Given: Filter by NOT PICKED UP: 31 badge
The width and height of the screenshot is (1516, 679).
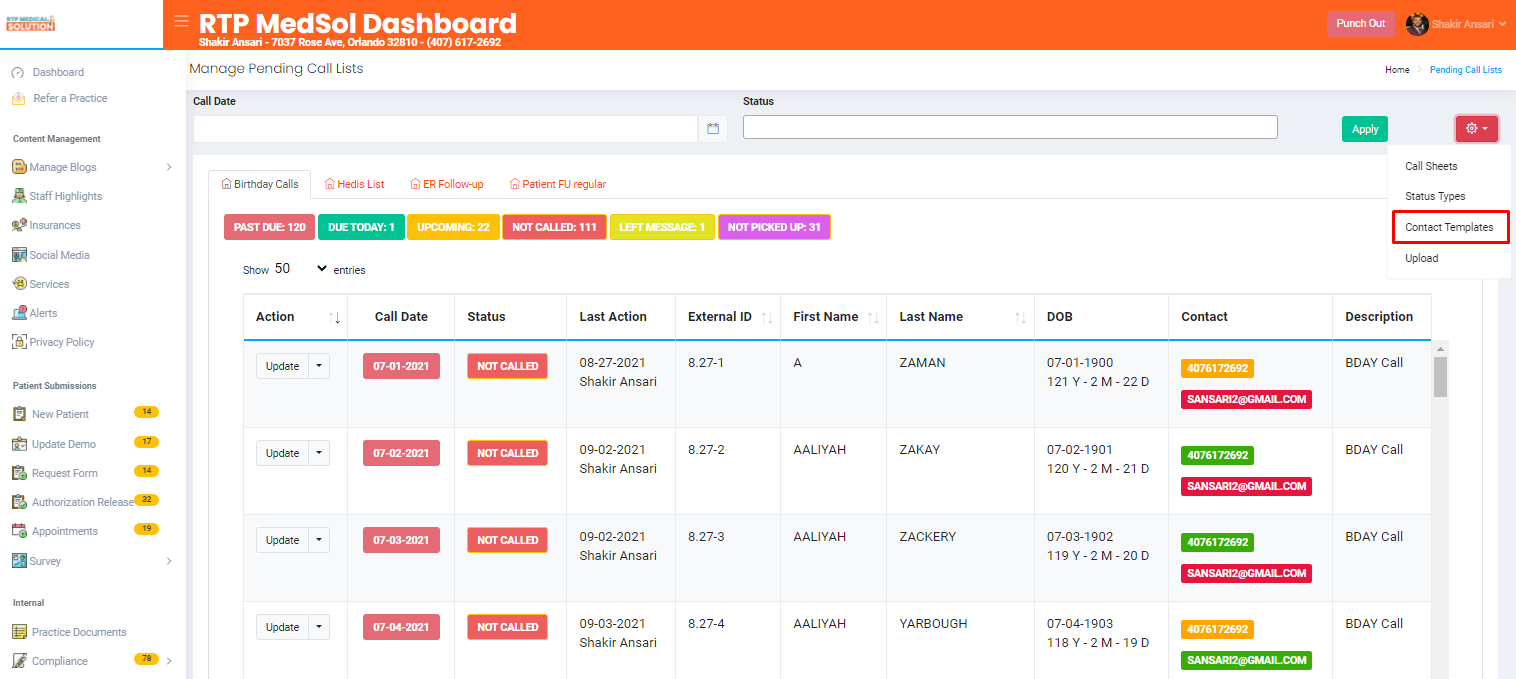Looking at the screenshot, I should [x=774, y=227].
